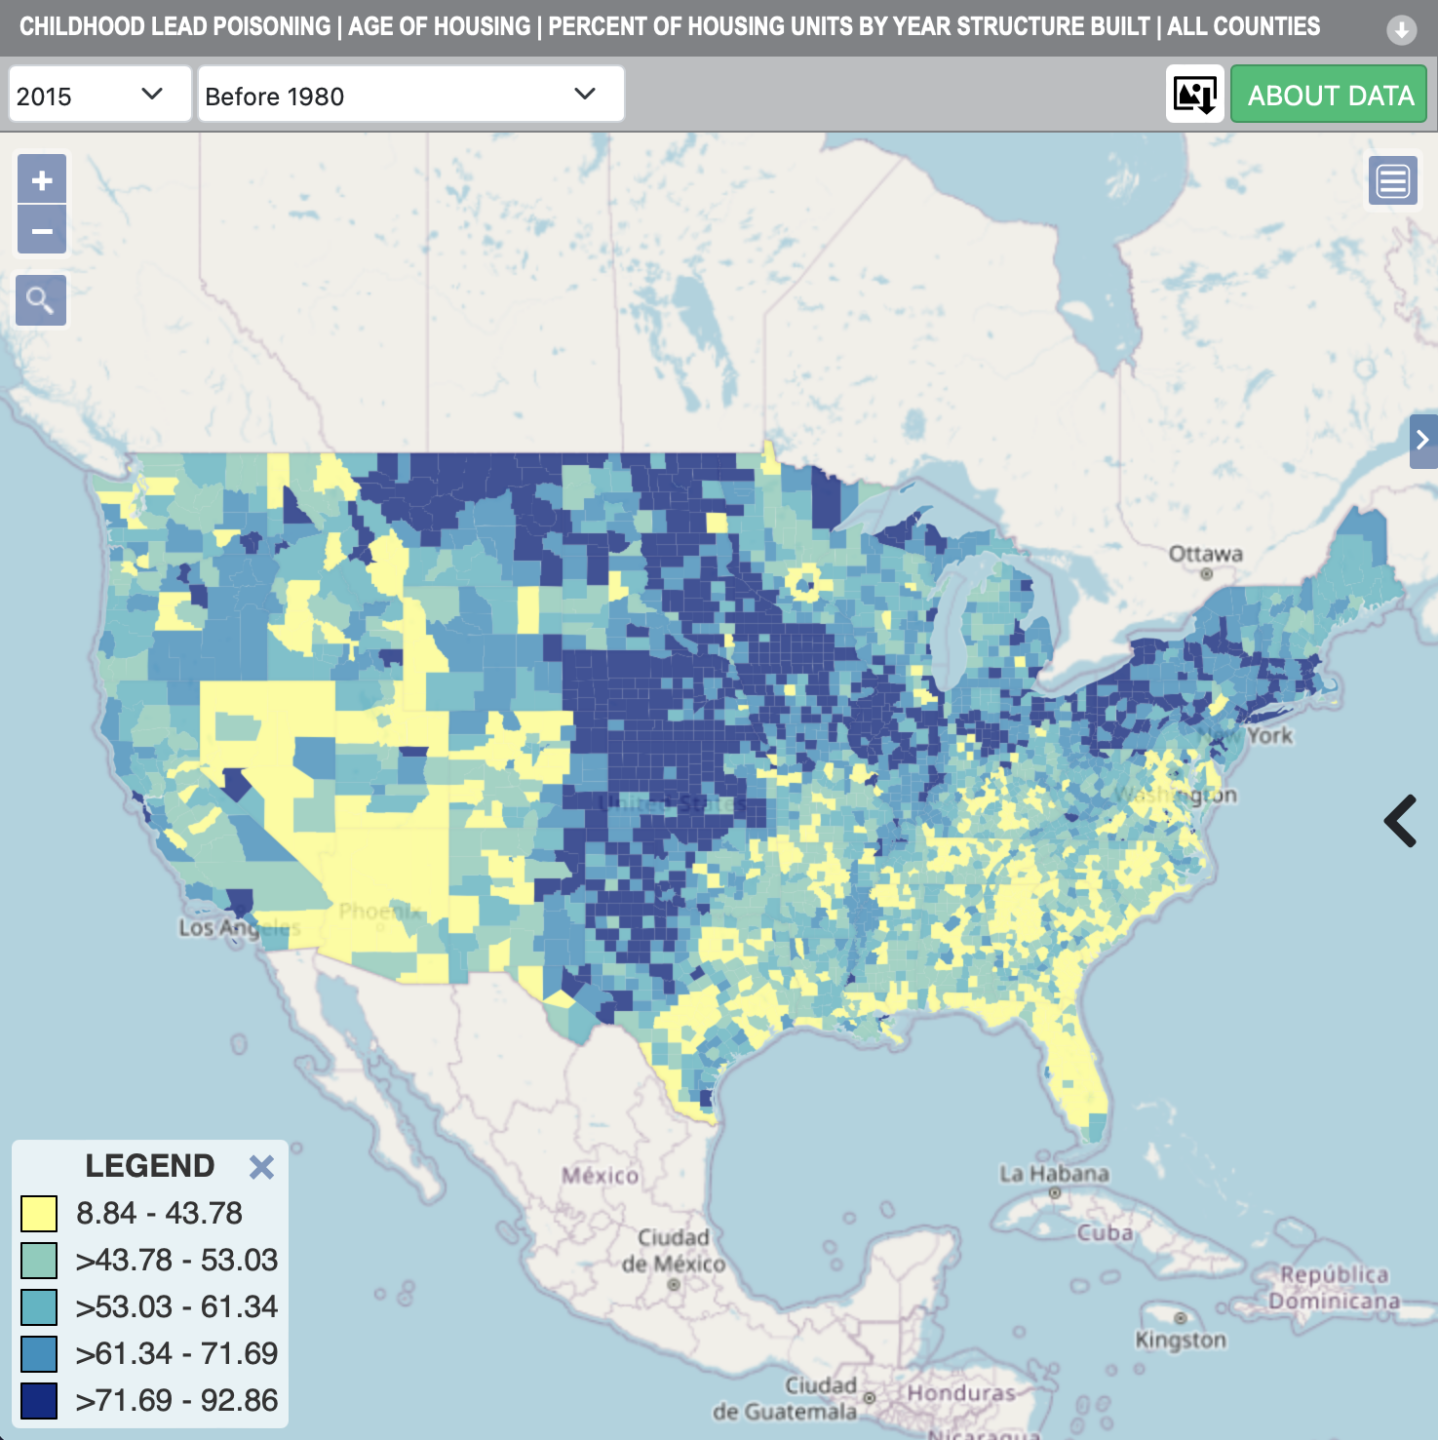Click the download arrow in title bar
The image size is (1438, 1440).
tap(1401, 30)
